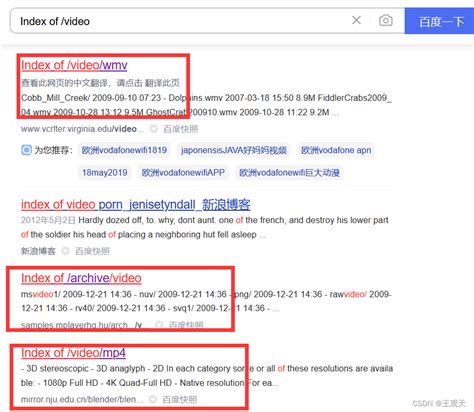474x412 pixels.
Task: Open the index of video porn_jenisetyndall 新浪博客 result
Action: [x=136, y=204]
